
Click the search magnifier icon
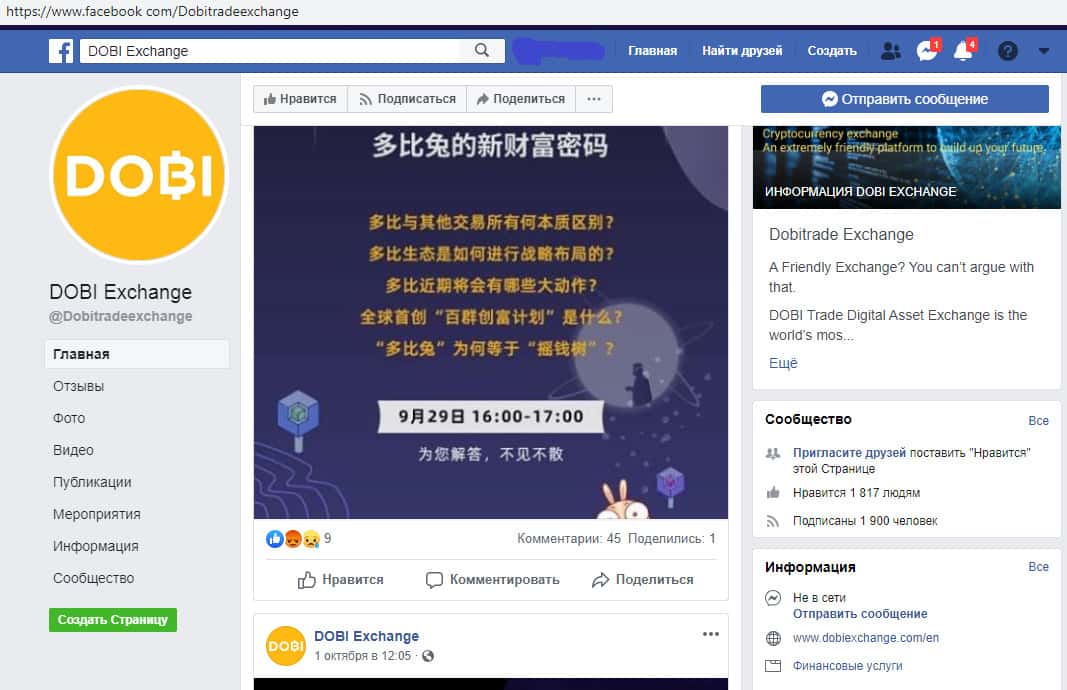tap(482, 50)
